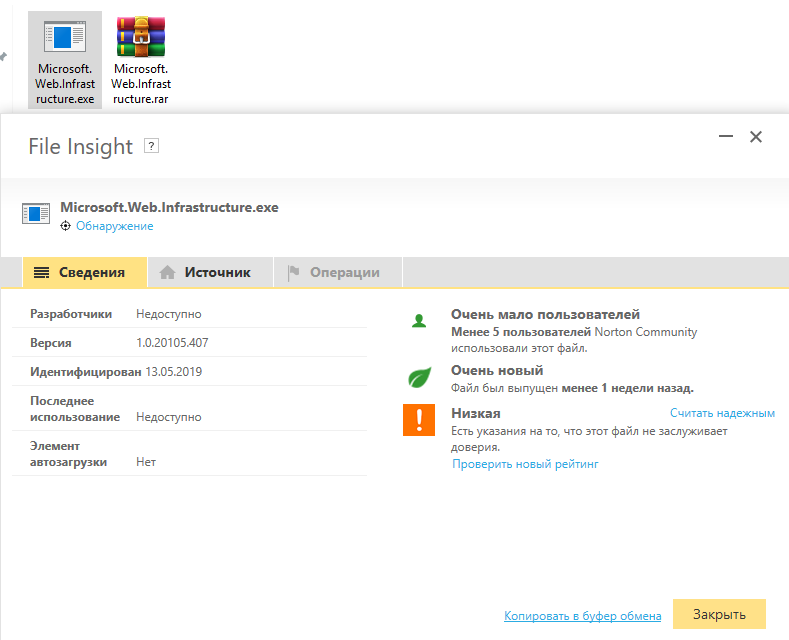Click the Microsoft.Web.Infrastructure.exe title text in dialog
Viewport: 789px width, 640px height.
click(x=170, y=207)
